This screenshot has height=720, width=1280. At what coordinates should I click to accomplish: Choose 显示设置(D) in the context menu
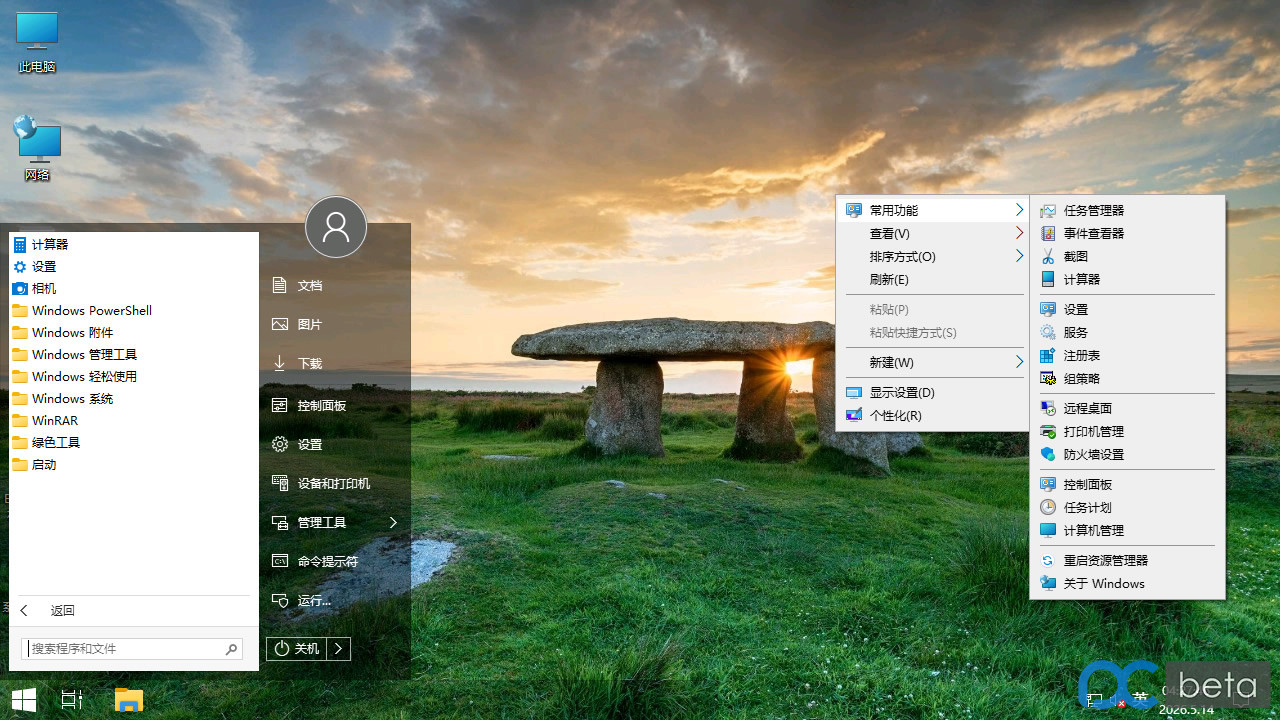point(933,392)
